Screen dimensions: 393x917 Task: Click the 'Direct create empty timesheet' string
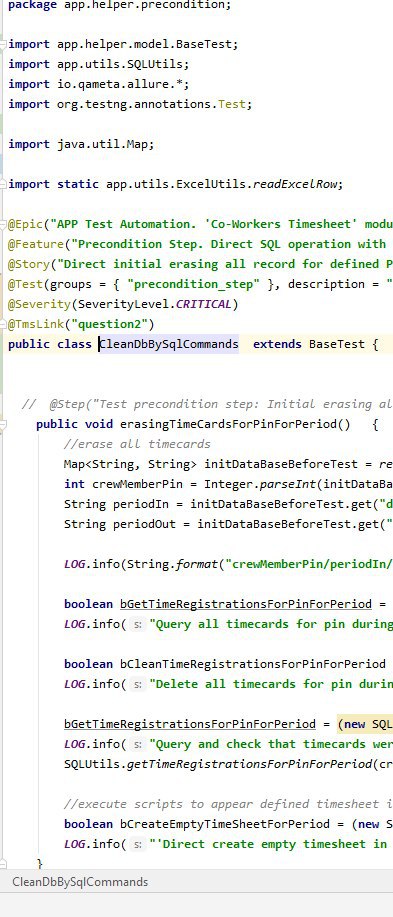pyautogui.click(x=271, y=844)
